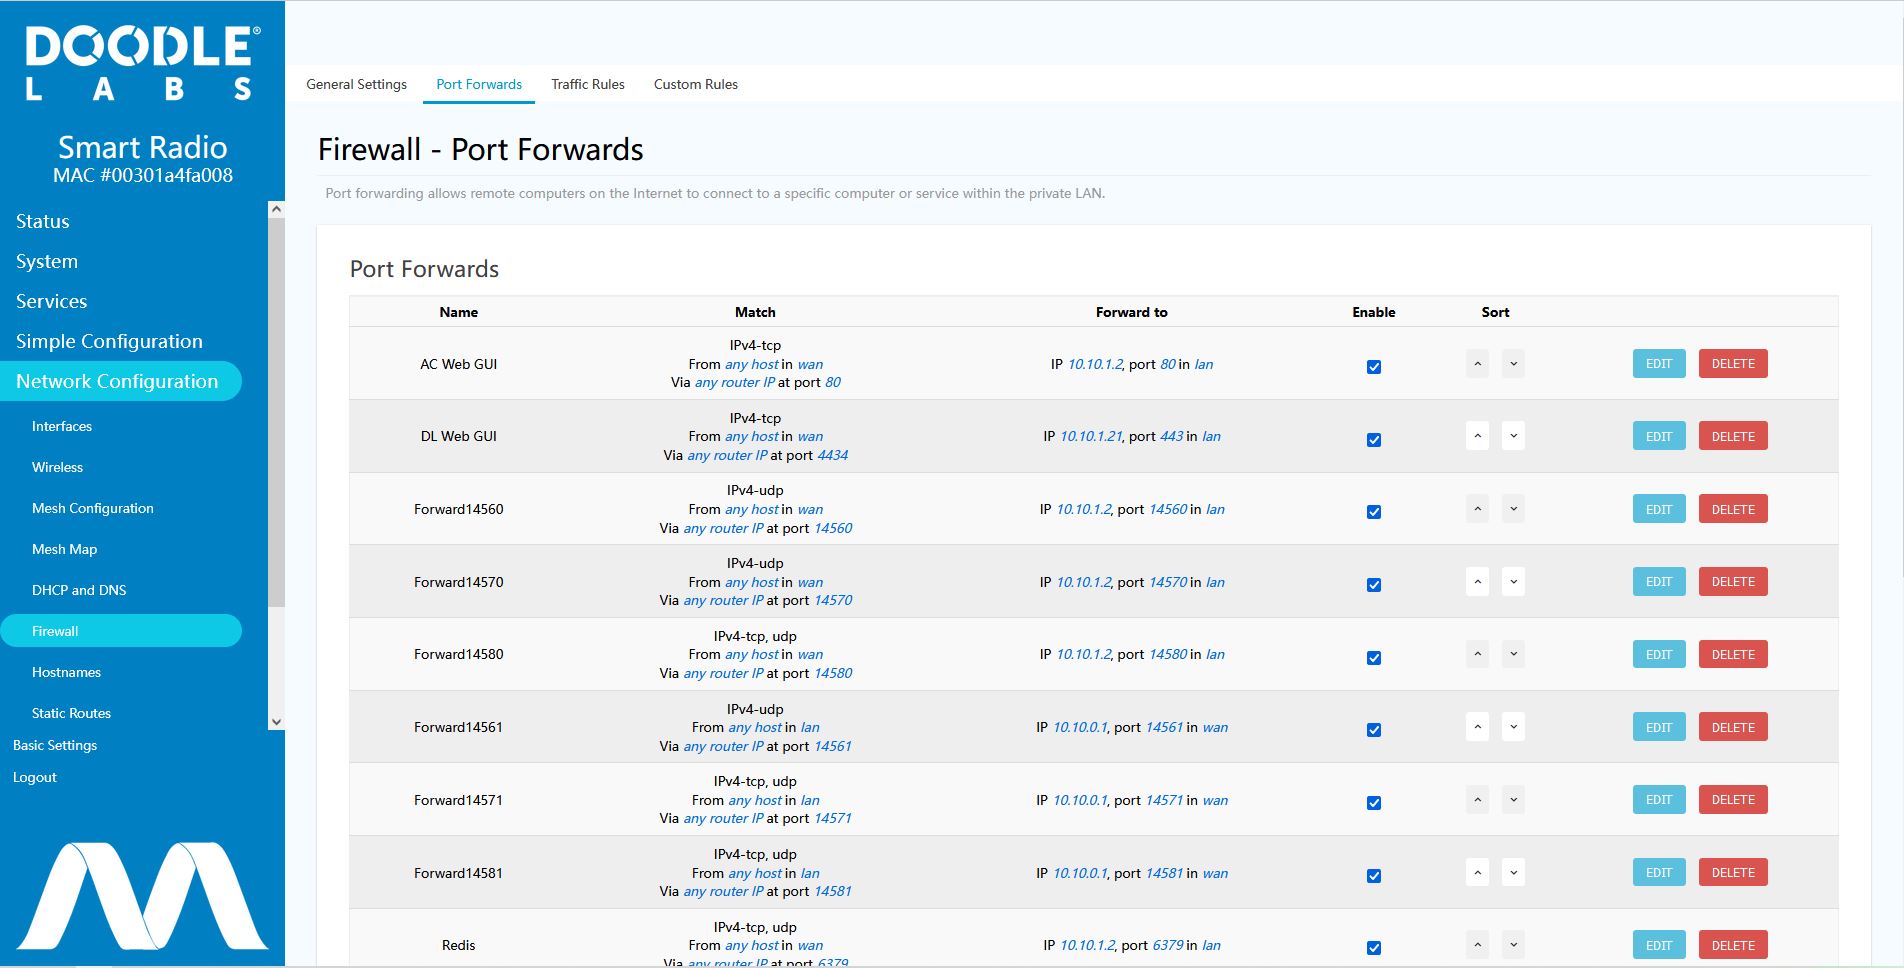Move Forward14580 rule down
1904x968 pixels.
coord(1513,654)
